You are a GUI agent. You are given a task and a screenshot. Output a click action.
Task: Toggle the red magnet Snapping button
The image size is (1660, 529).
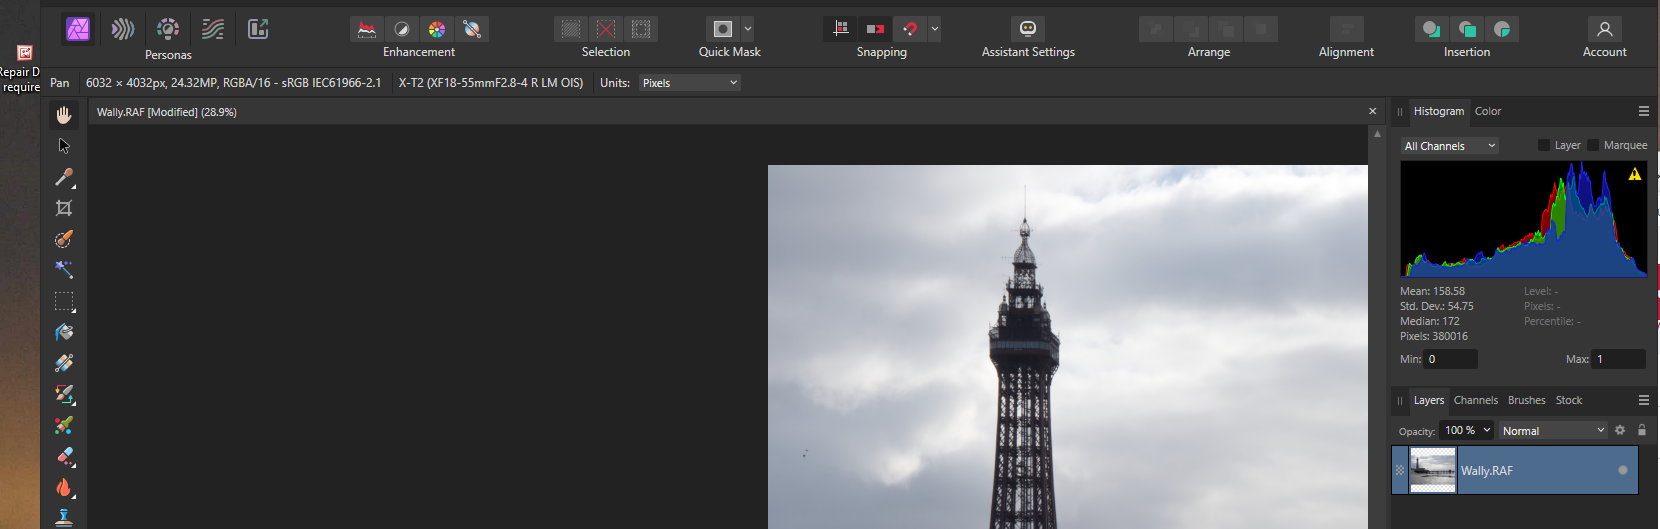(x=910, y=29)
